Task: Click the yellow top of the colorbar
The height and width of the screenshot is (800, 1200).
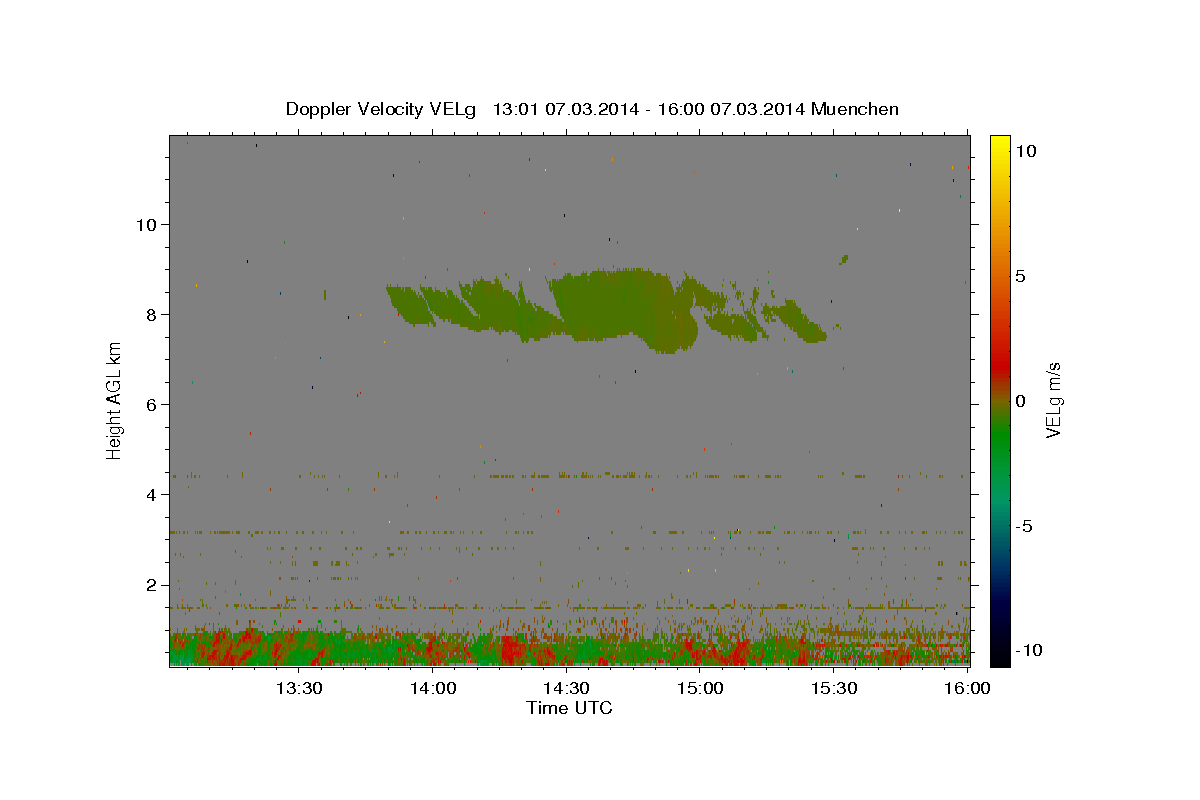Action: click(1000, 145)
